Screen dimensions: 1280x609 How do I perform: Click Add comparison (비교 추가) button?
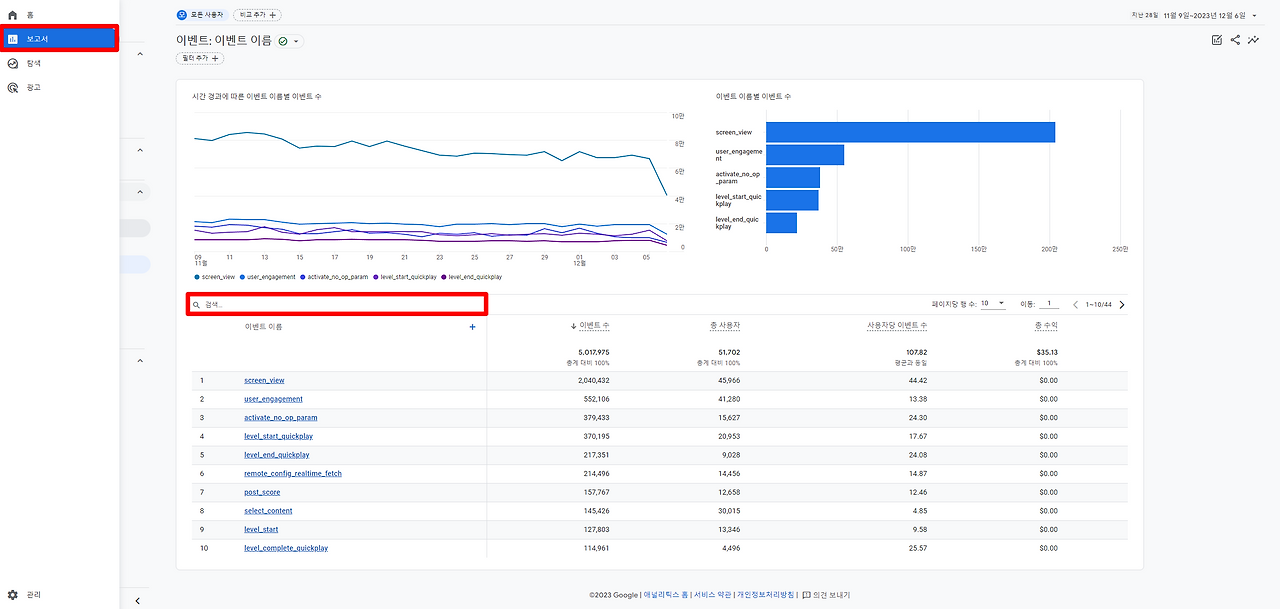[x=258, y=15]
